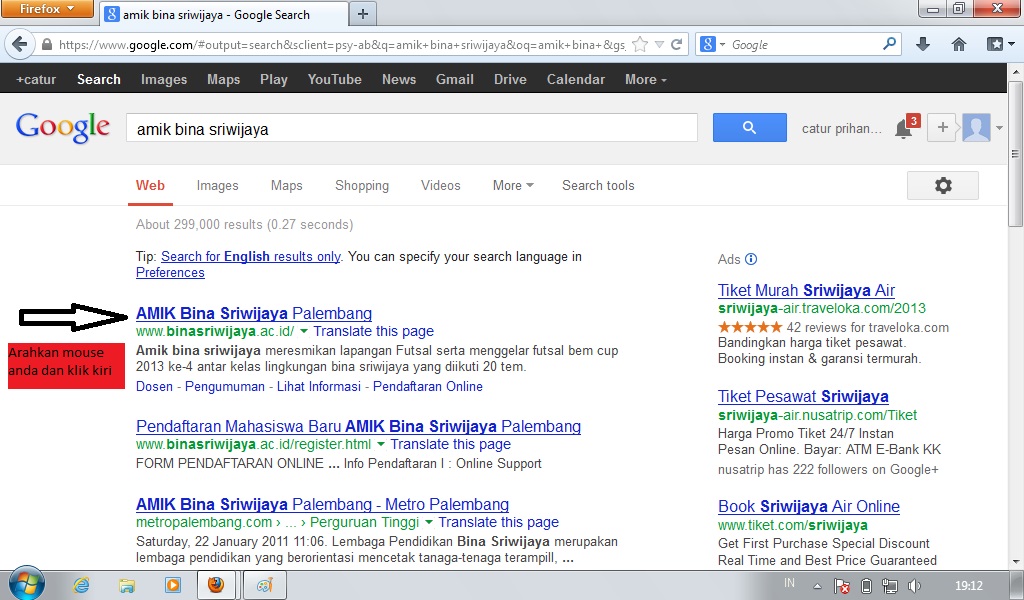Open Search tools
This screenshot has width=1024, height=600.
pyautogui.click(x=598, y=185)
